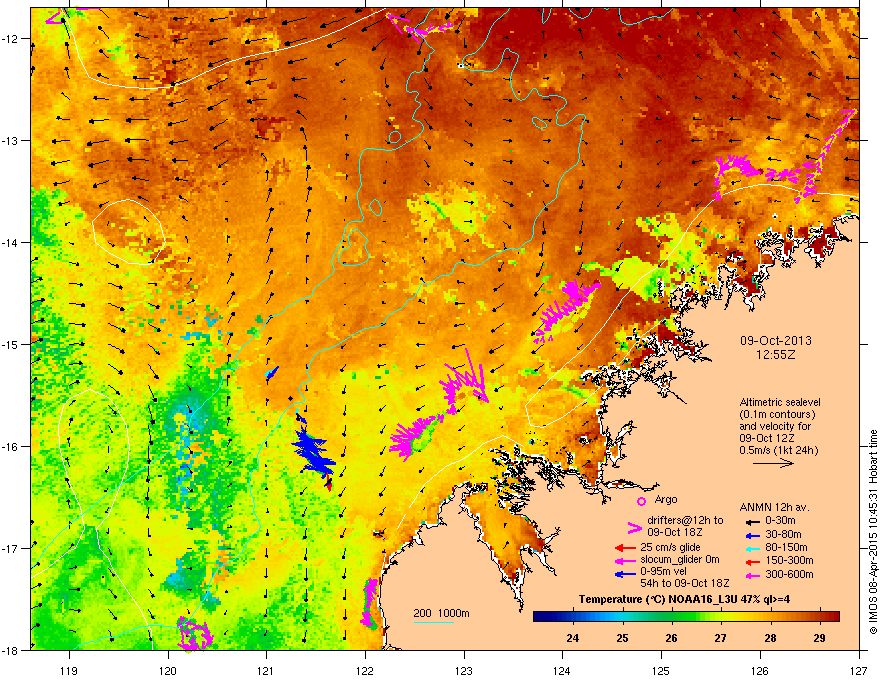Click the longitude axis label 123
Image resolution: width=880 pixels, height=680 pixels.
point(464,670)
